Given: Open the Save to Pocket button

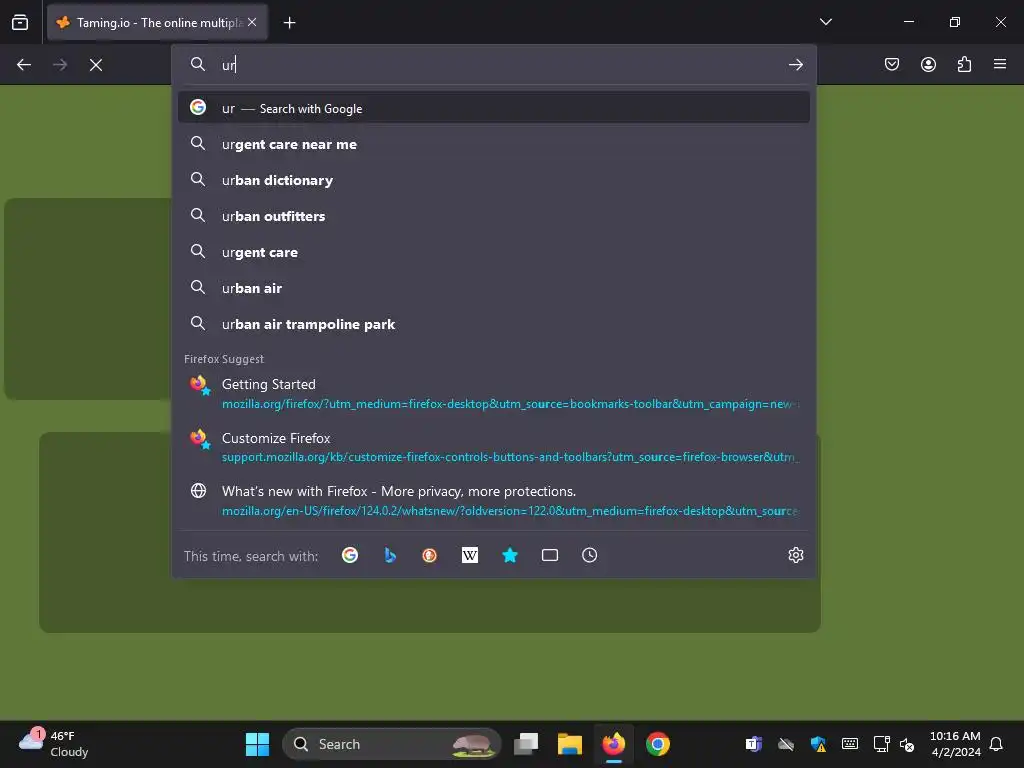Looking at the screenshot, I should tap(892, 64).
